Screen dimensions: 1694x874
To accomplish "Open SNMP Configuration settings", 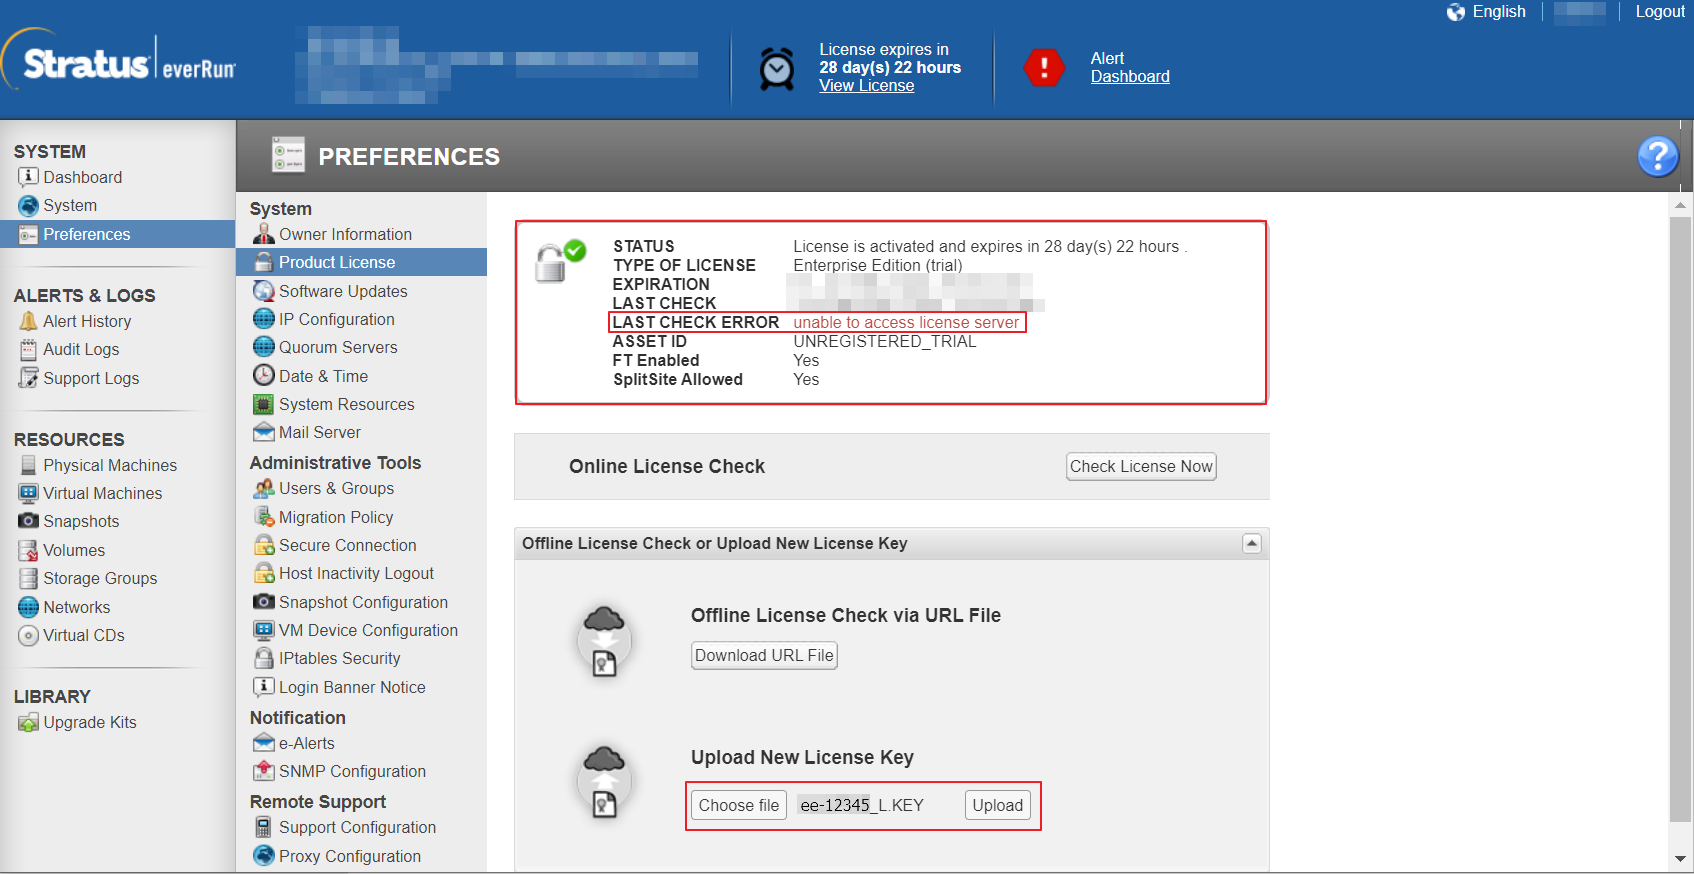I will pyautogui.click(x=352, y=771).
